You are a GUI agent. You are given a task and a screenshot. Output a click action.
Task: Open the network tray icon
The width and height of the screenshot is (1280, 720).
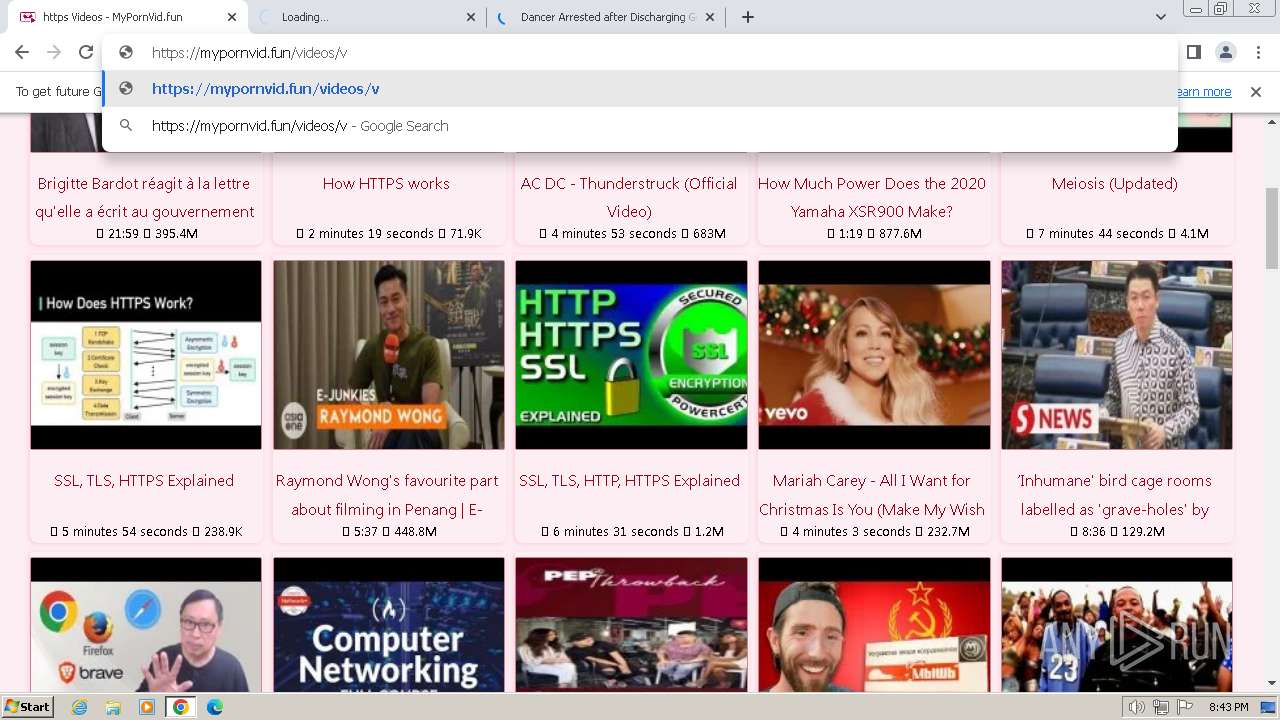click(1161, 707)
